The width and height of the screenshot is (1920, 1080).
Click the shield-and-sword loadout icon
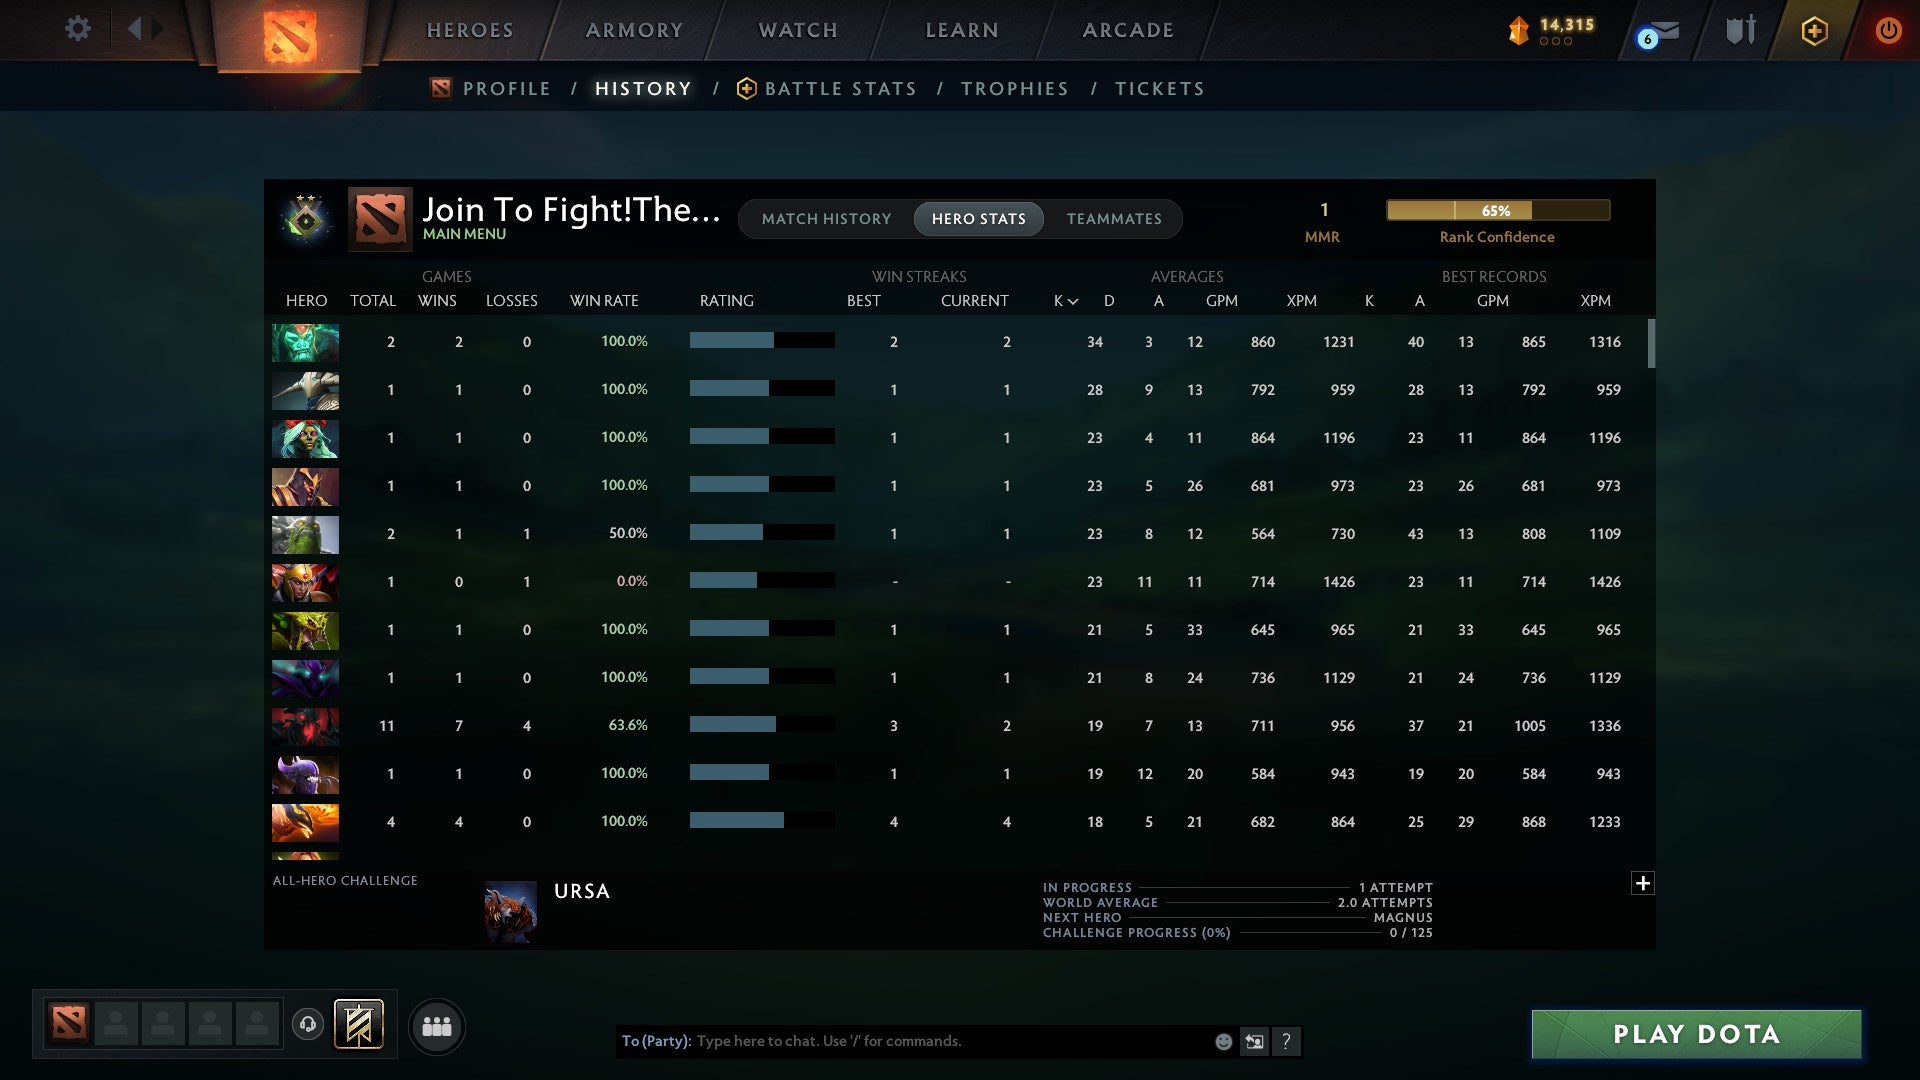1739,30
